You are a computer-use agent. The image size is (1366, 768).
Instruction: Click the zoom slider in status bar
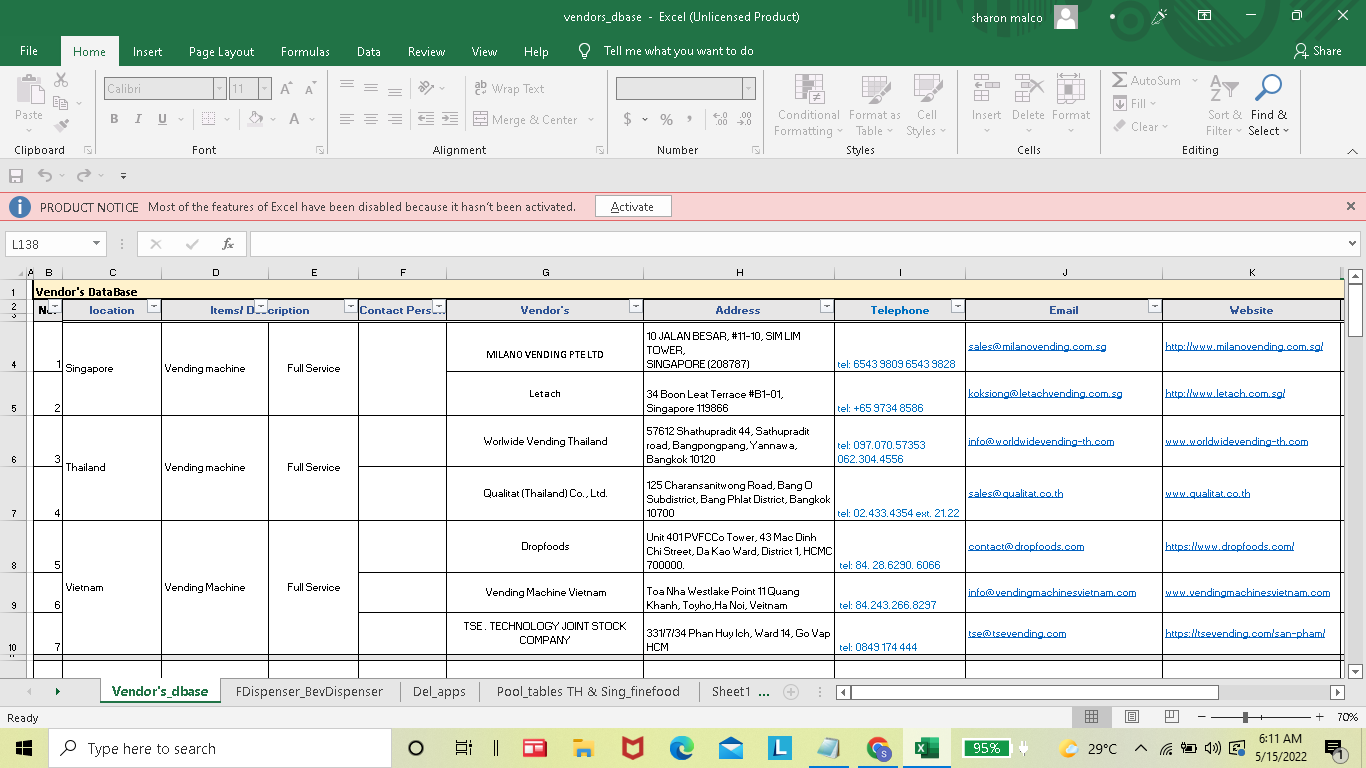tap(1246, 717)
